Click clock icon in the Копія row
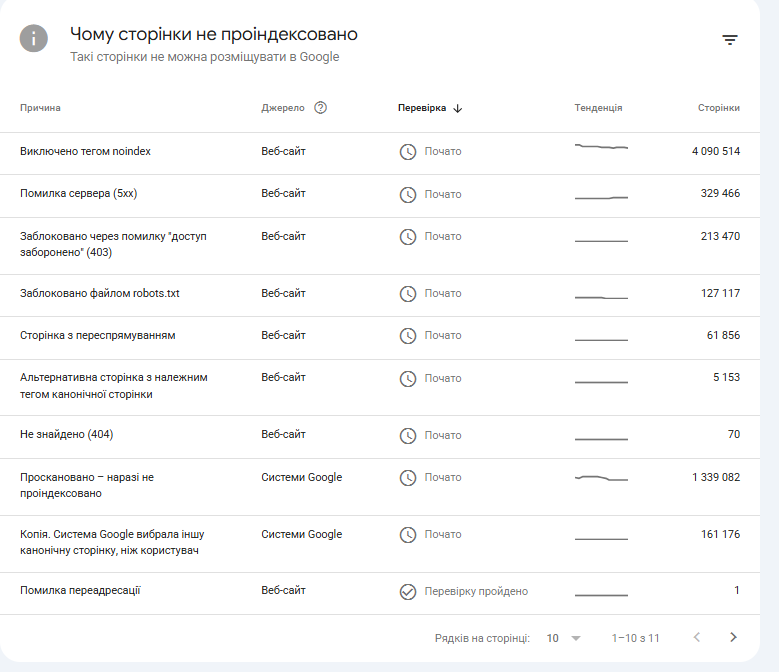This screenshot has width=779, height=672. [408, 534]
